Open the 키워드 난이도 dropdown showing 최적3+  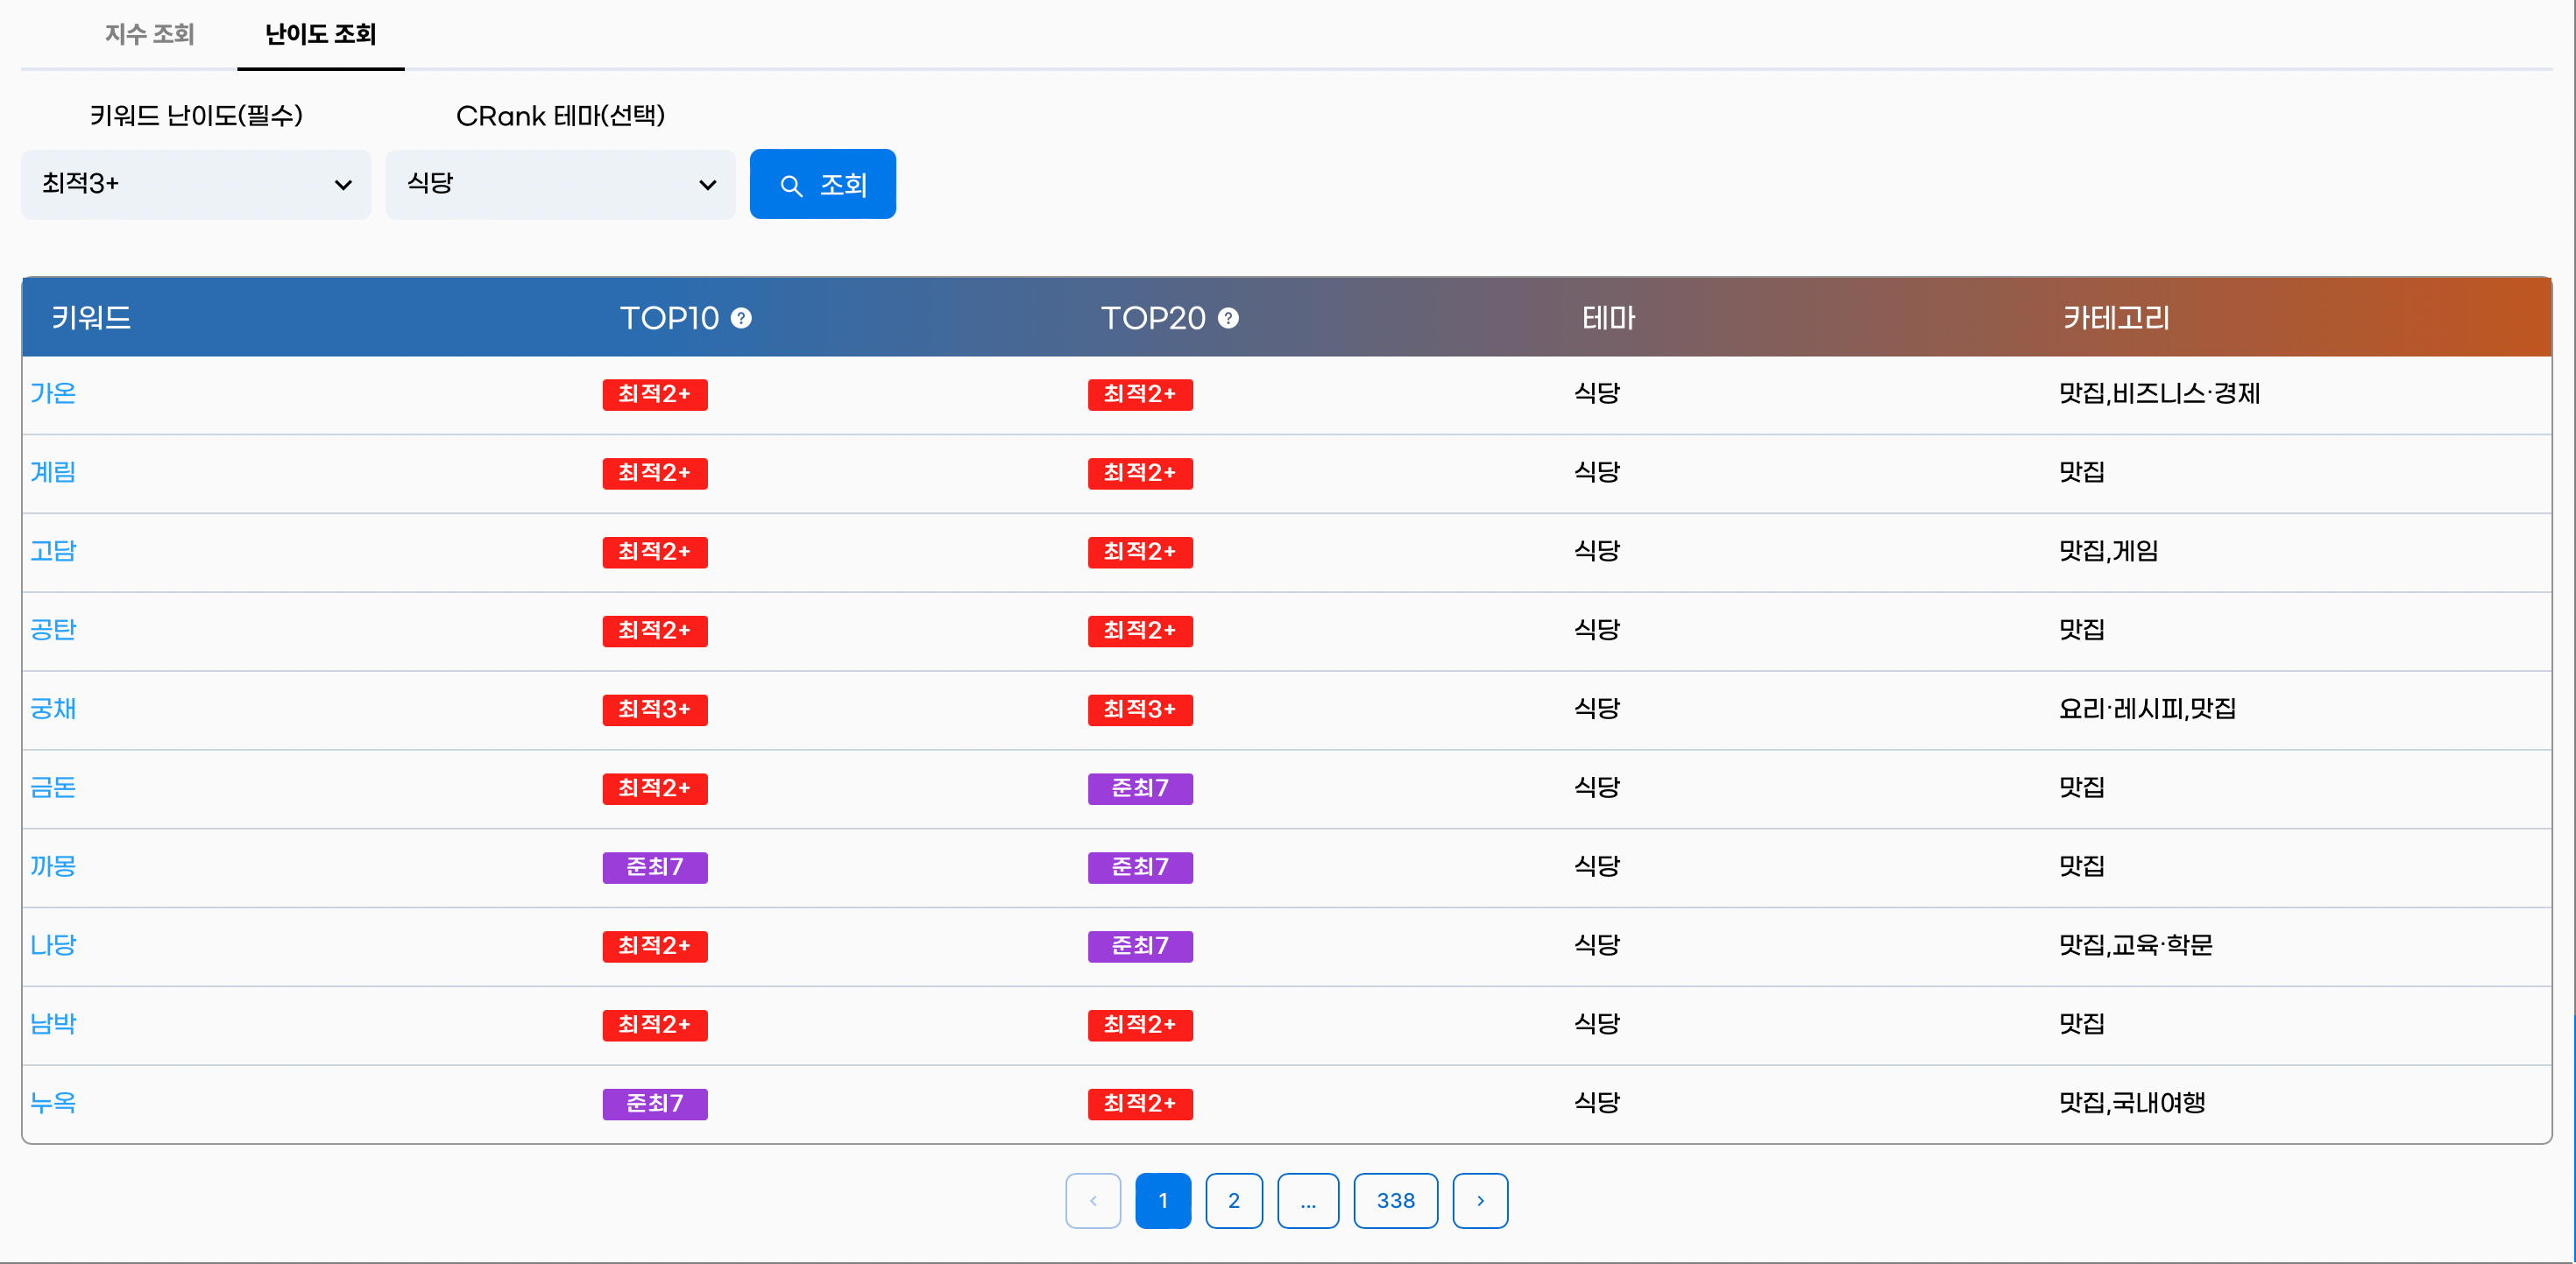tap(196, 184)
